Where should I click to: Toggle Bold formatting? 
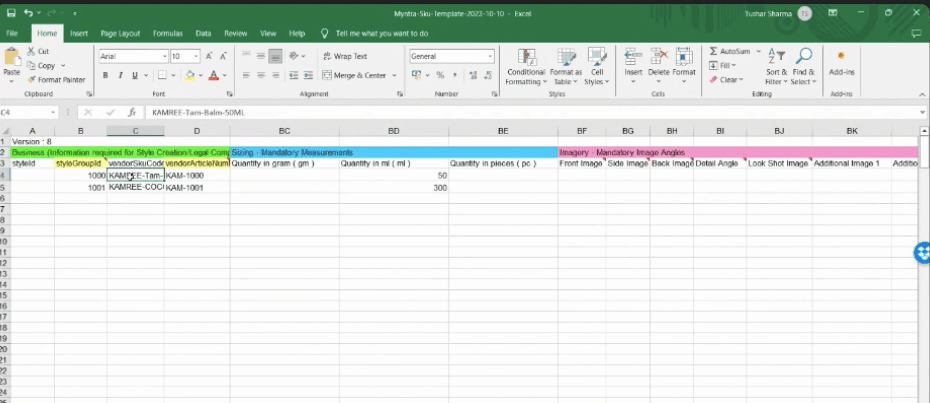coord(106,75)
